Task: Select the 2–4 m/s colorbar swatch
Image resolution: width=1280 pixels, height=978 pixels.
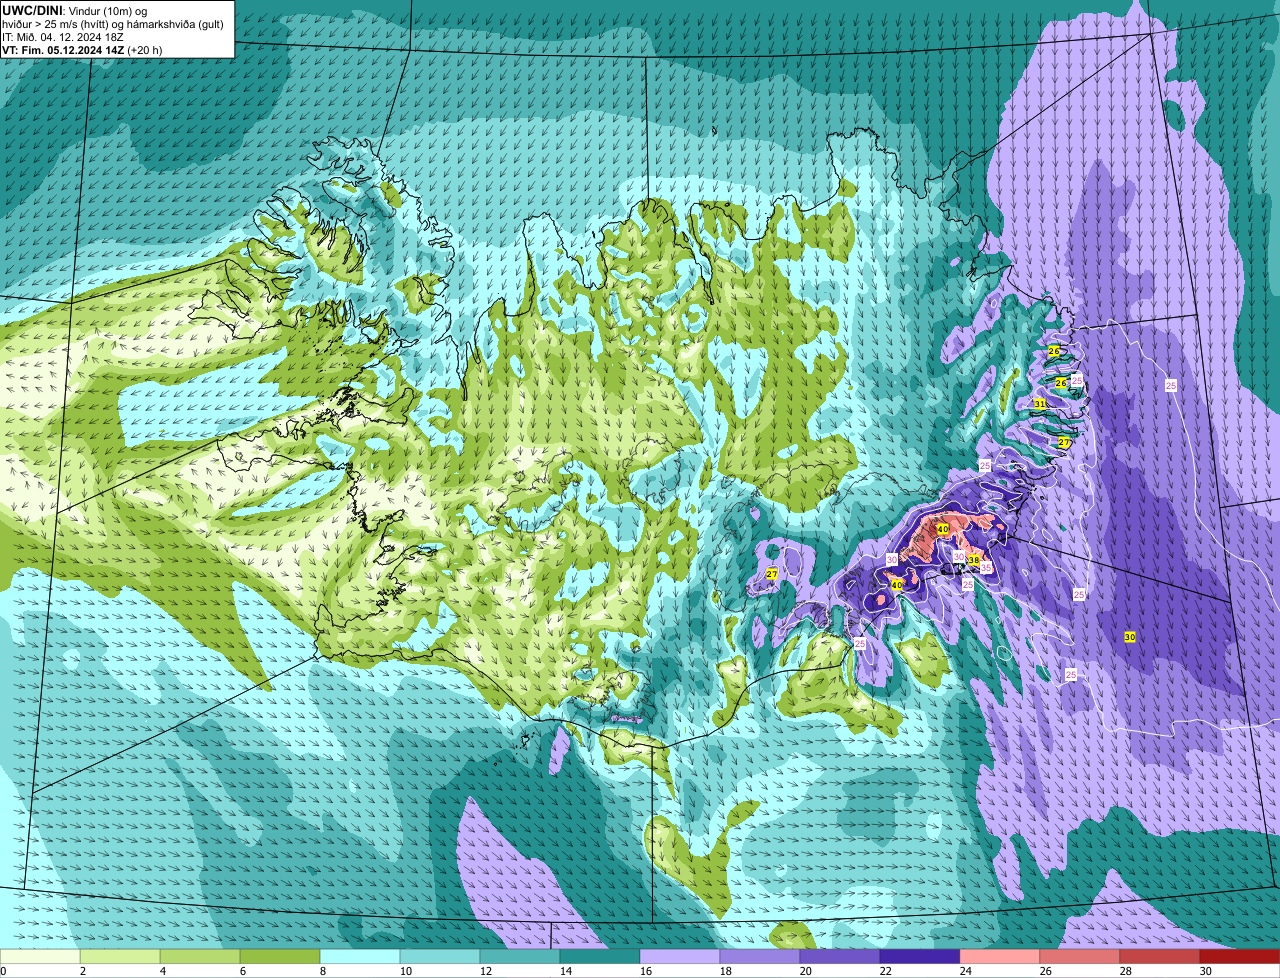Action: tap(120, 957)
